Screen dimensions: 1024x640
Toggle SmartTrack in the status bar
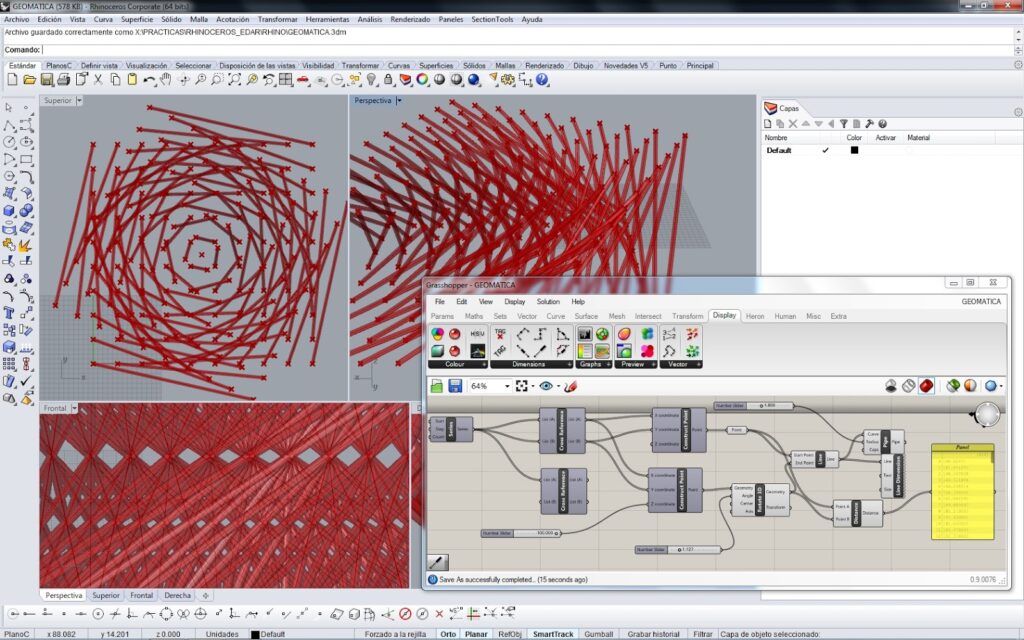(553, 634)
